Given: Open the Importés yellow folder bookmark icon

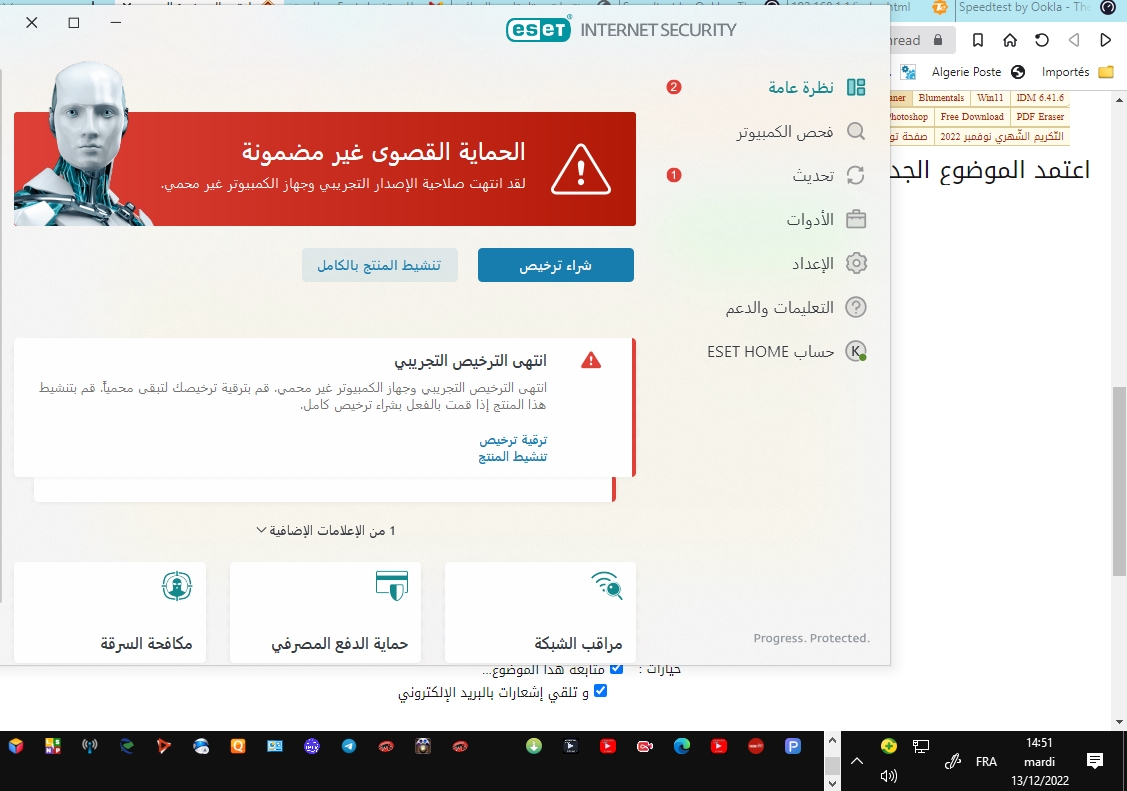Looking at the screenshot, I should (1106, 72).
